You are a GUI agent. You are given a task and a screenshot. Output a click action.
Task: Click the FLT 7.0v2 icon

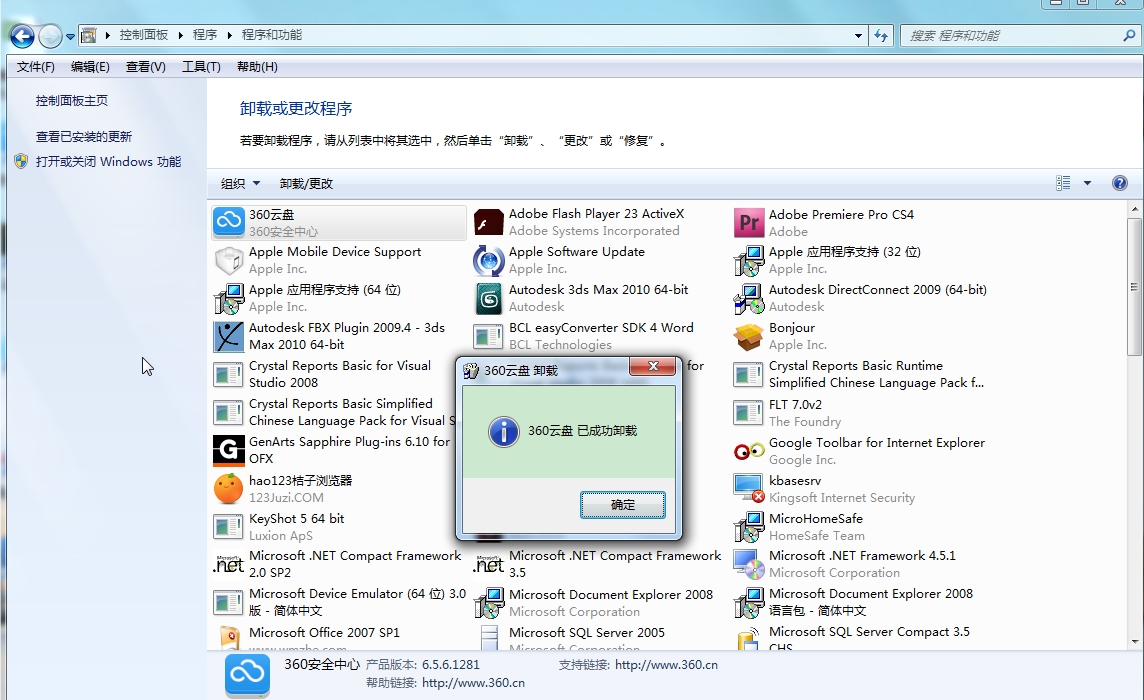pos(748,412)
